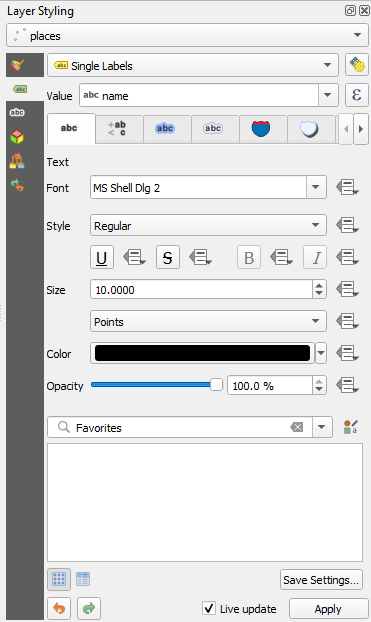Click the Opacity slider handle
Screen dimensions: 371x622
coord(216,384)
